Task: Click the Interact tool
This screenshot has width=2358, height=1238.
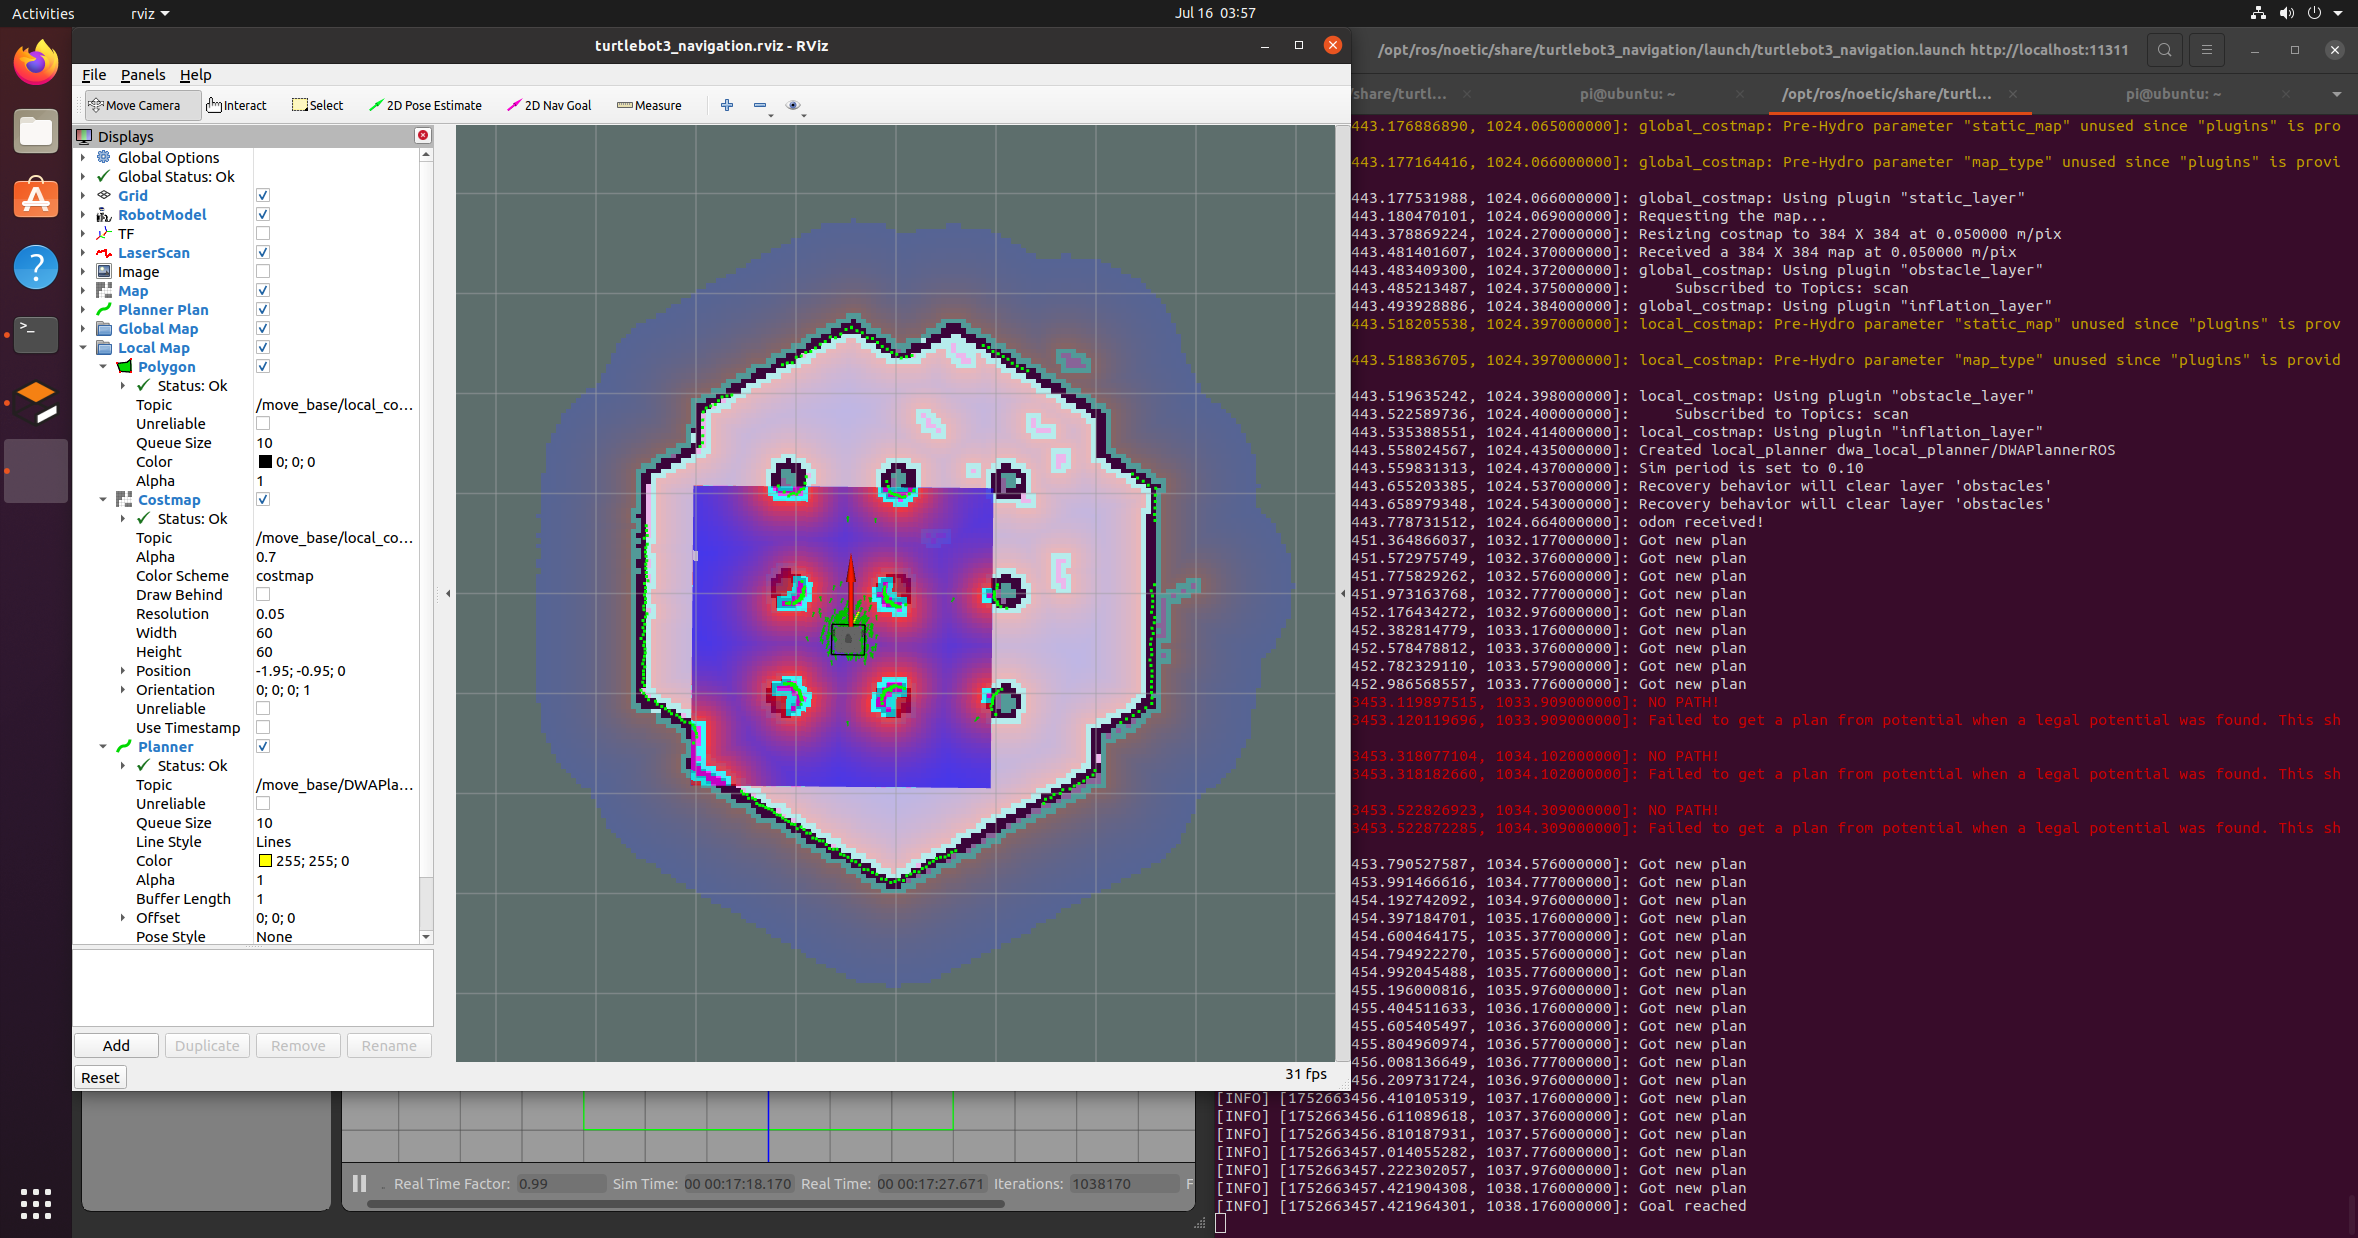Action: (237, 105)
